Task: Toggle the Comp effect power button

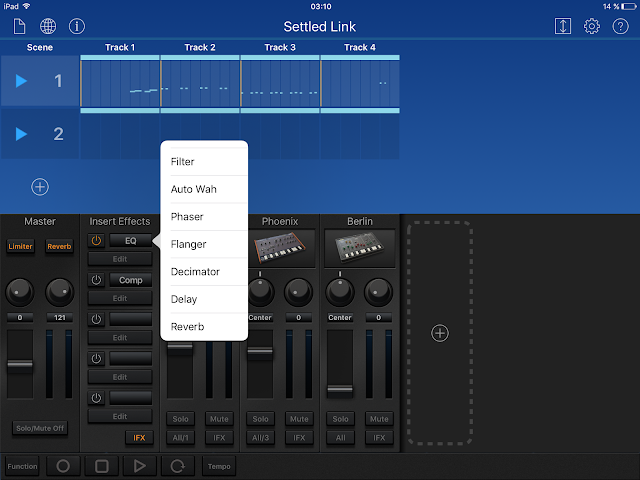Action: [x=96, y=280]
